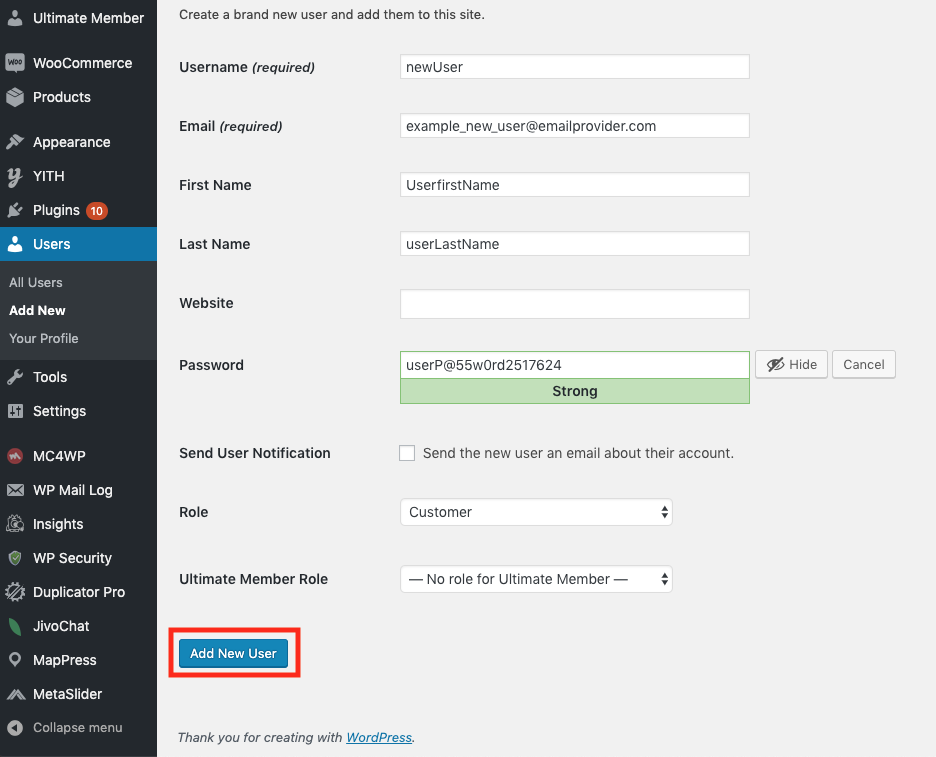Screen dimensions: 936x757
Task: Click the WooCommerce icon in sidebar
Action: (x=15, y=63)
